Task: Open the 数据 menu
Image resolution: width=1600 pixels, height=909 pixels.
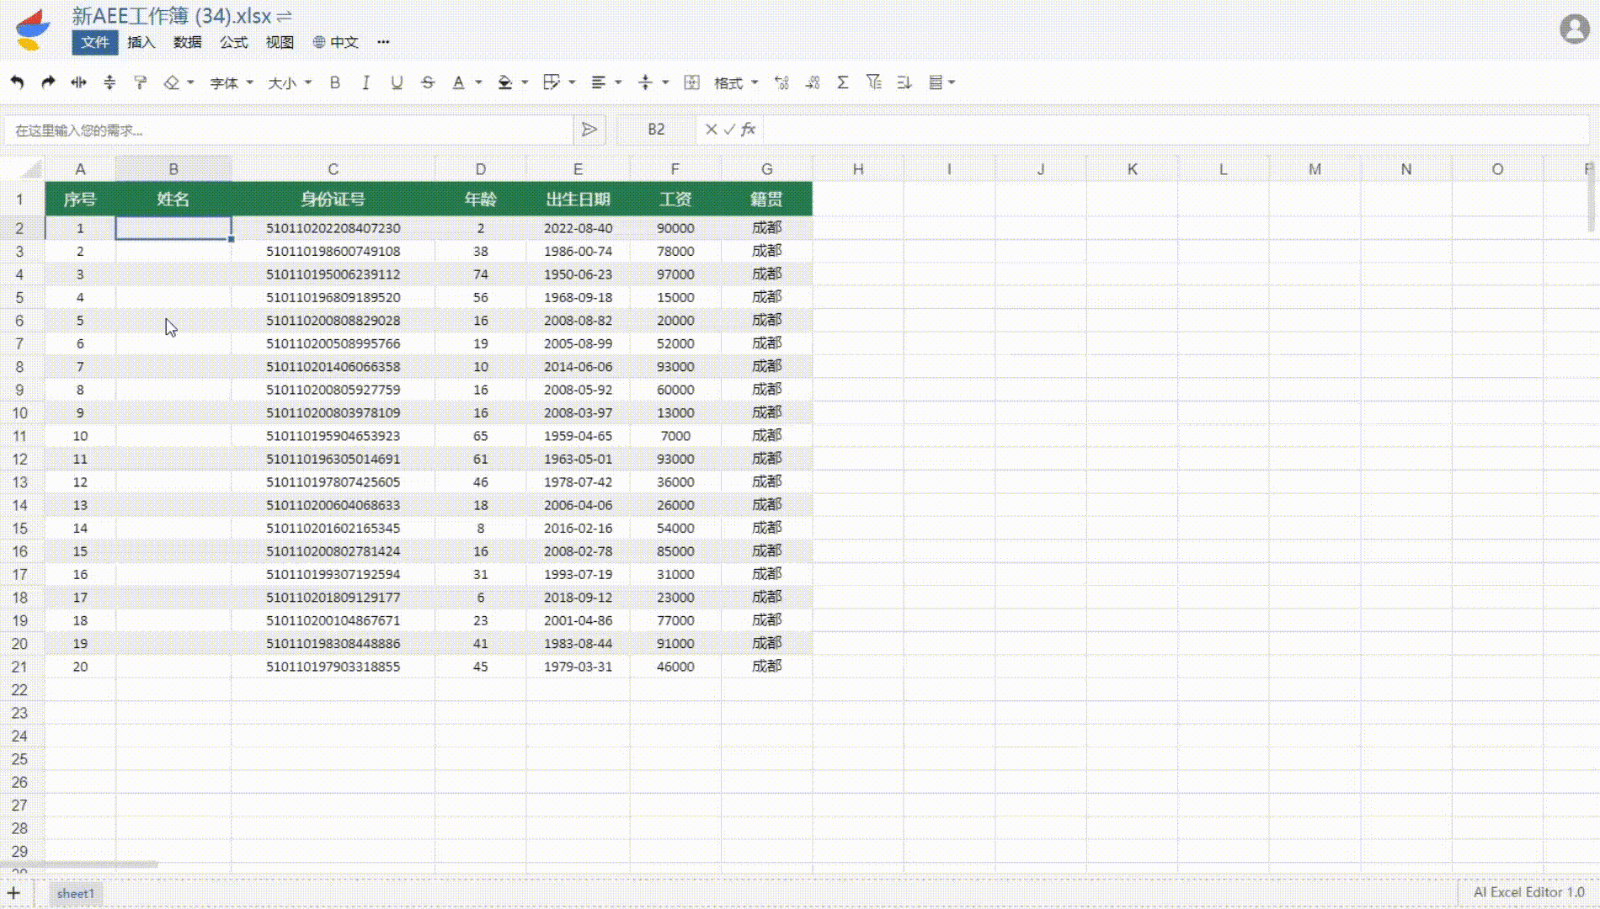Action: pyautogui.click(x=186, y=42)
